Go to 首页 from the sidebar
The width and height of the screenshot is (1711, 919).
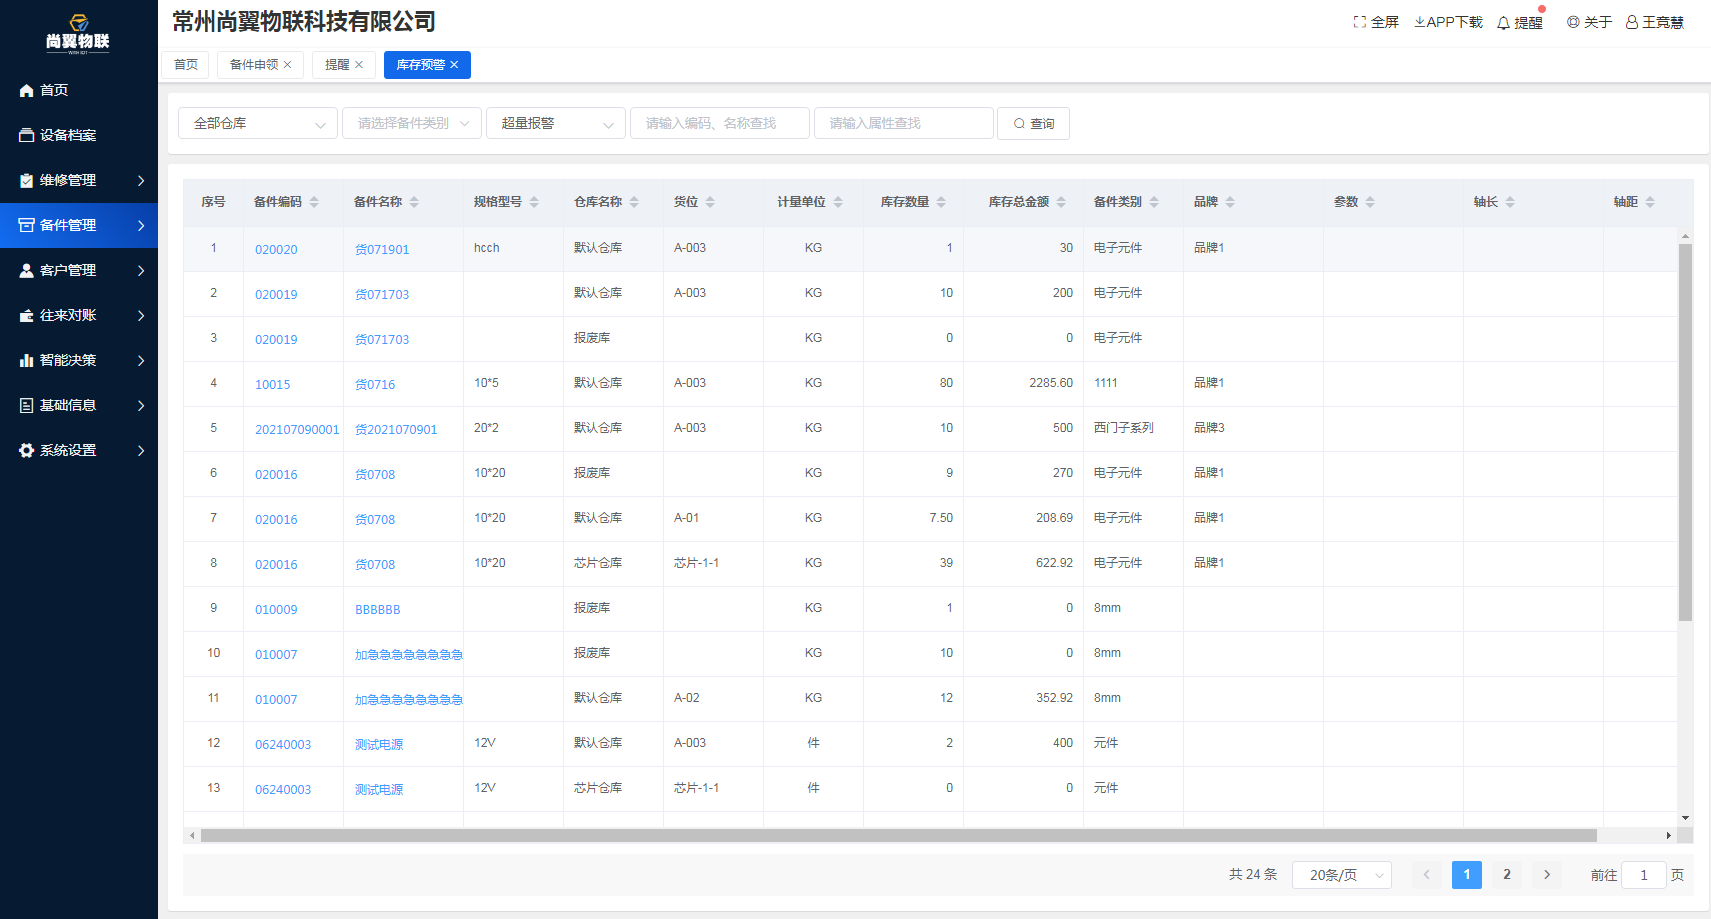pyautogui.click(x=54, y=90)
